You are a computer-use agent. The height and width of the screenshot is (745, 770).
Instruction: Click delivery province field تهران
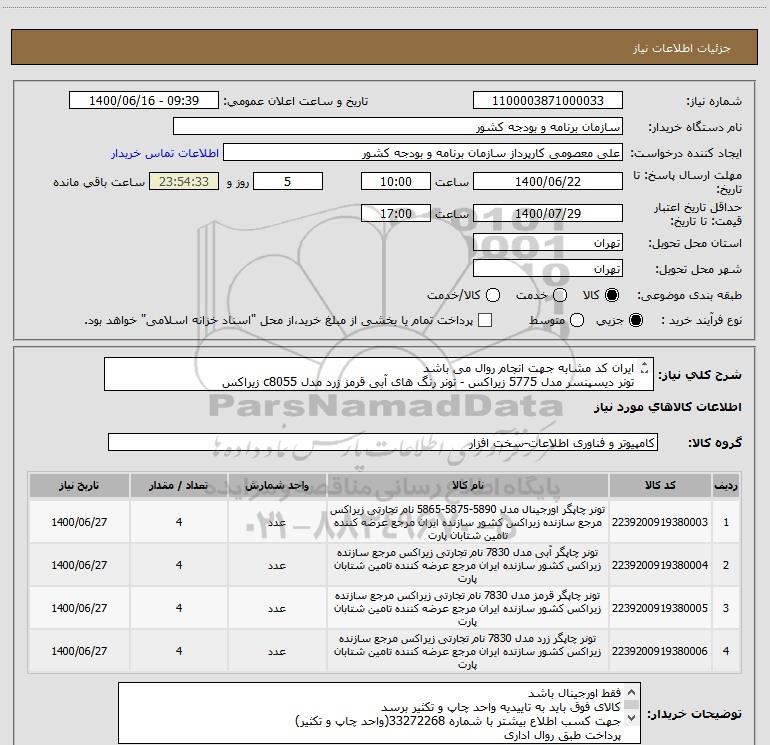pyautogui.click(x=548, y=243)
